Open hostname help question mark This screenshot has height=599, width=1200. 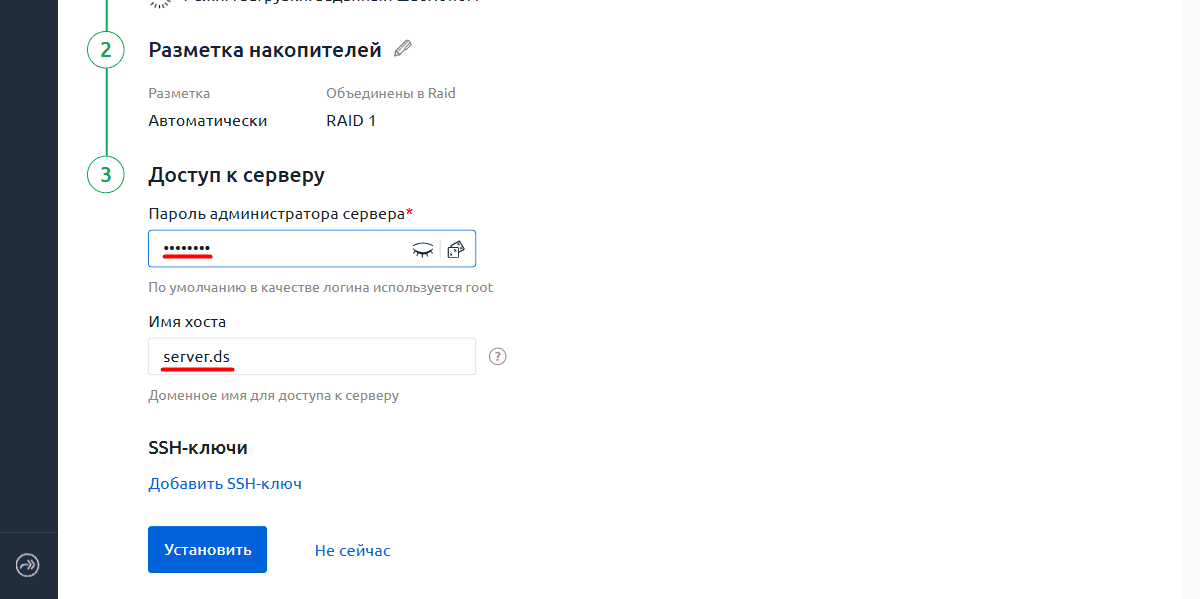(x=498, y=356)
